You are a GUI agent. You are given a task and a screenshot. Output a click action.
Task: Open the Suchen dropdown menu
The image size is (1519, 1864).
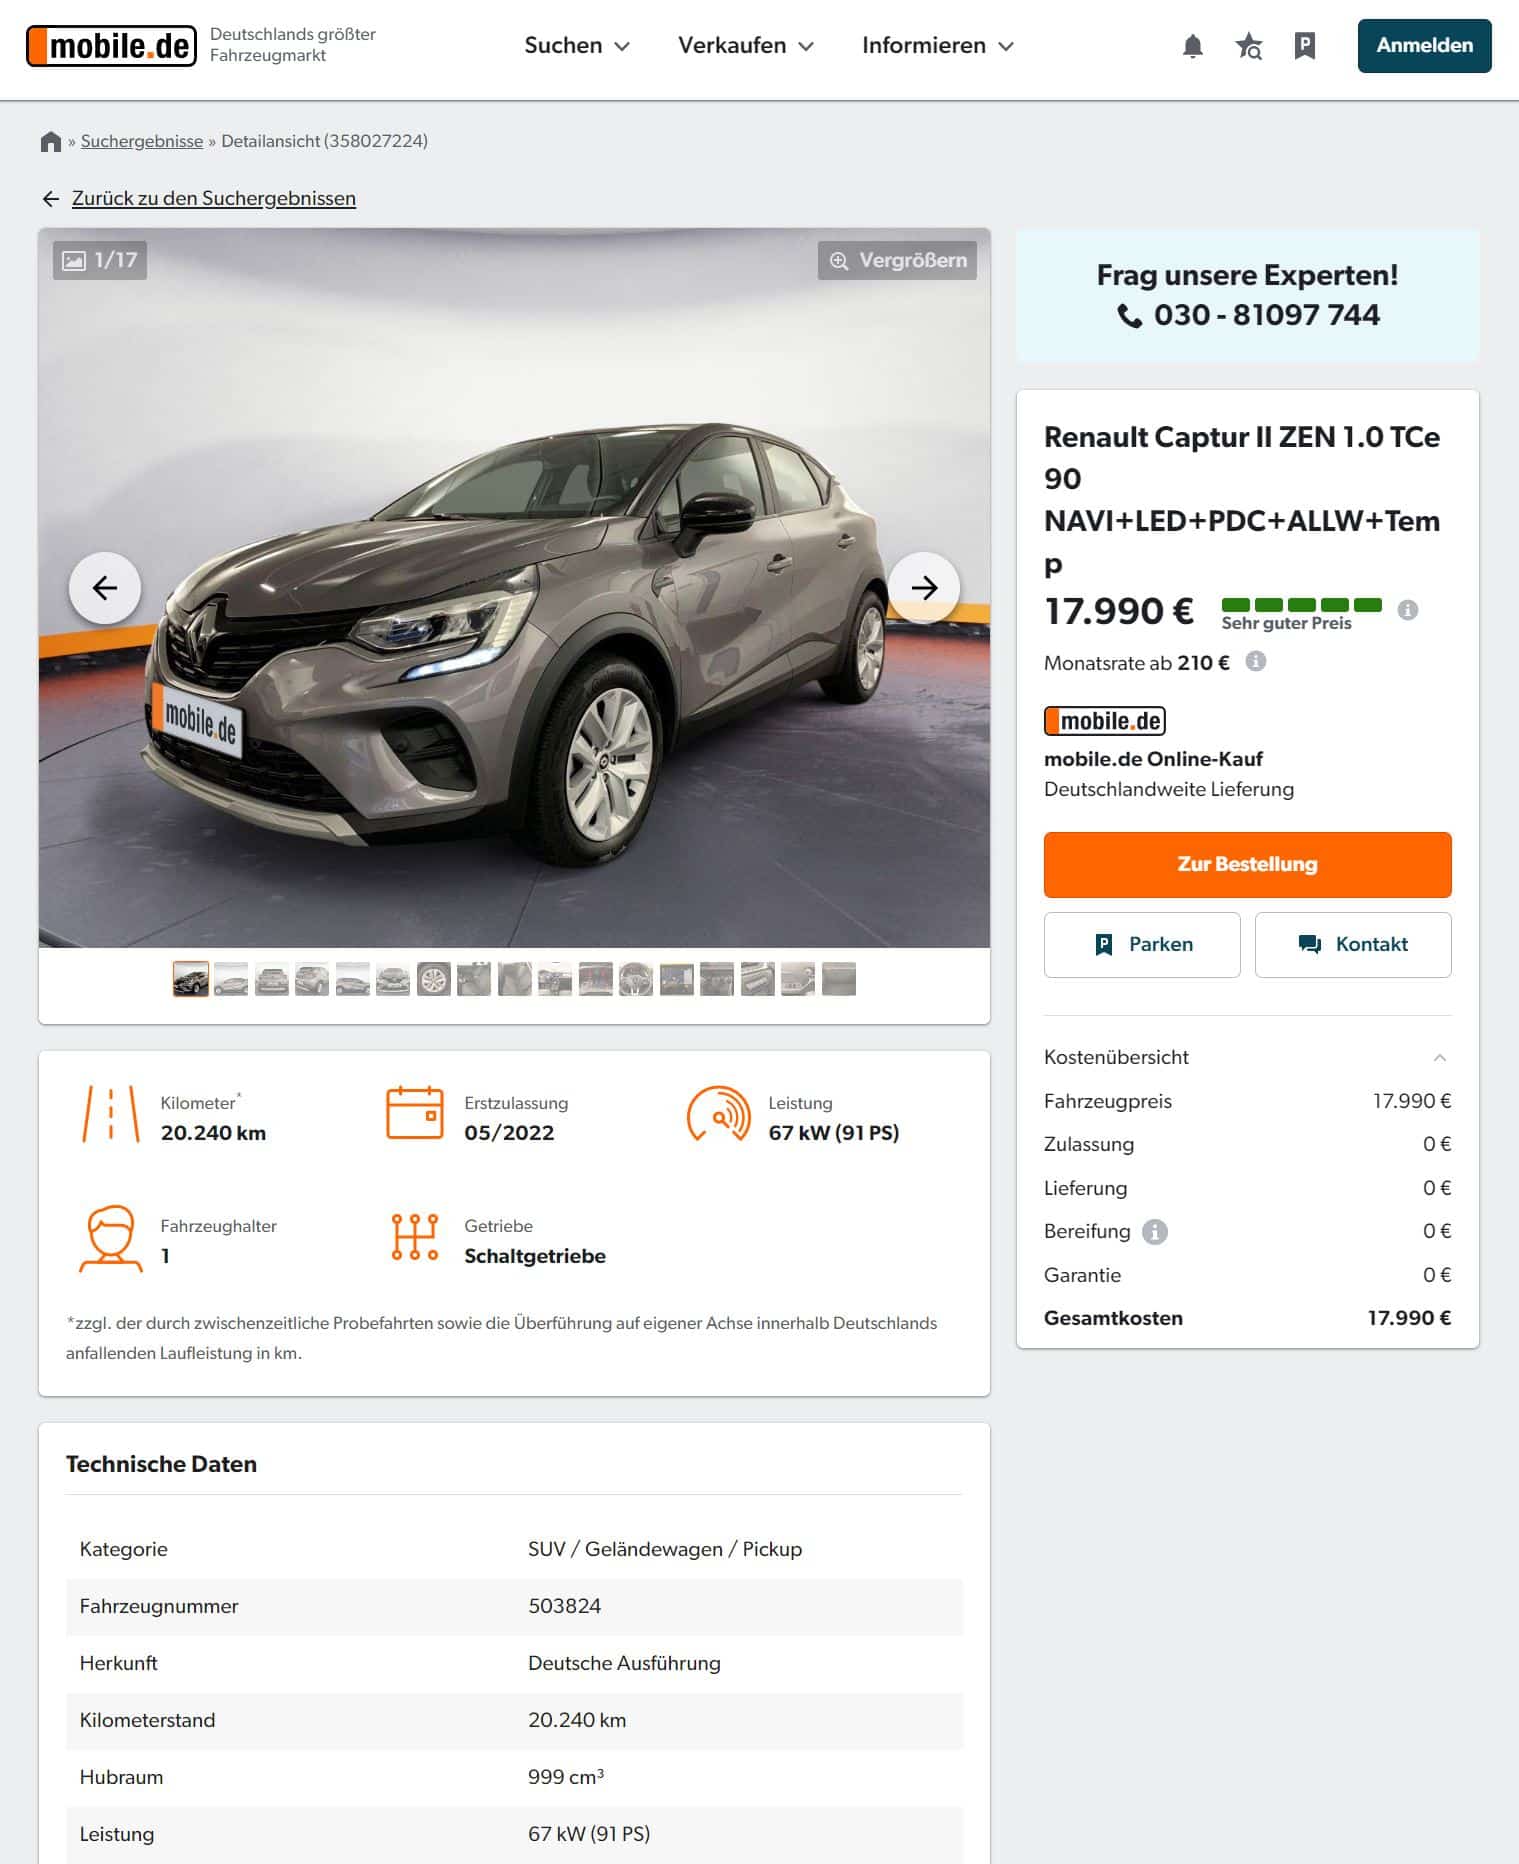[577, 46]
